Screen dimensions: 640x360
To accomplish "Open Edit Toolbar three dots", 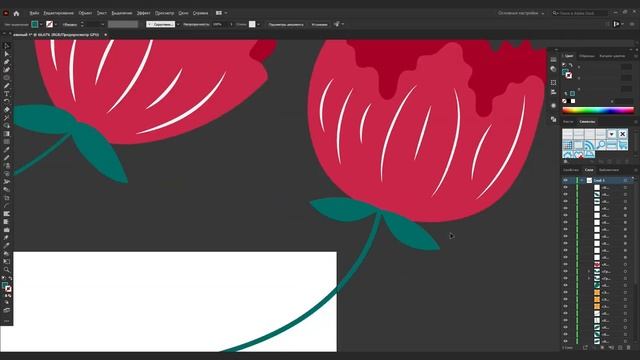I will [x=7, y=321].
